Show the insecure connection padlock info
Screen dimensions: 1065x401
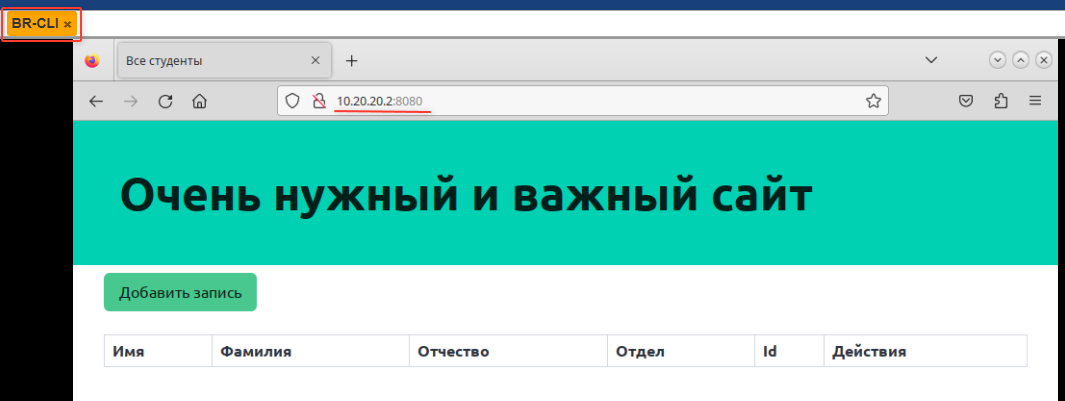point(318,101)
